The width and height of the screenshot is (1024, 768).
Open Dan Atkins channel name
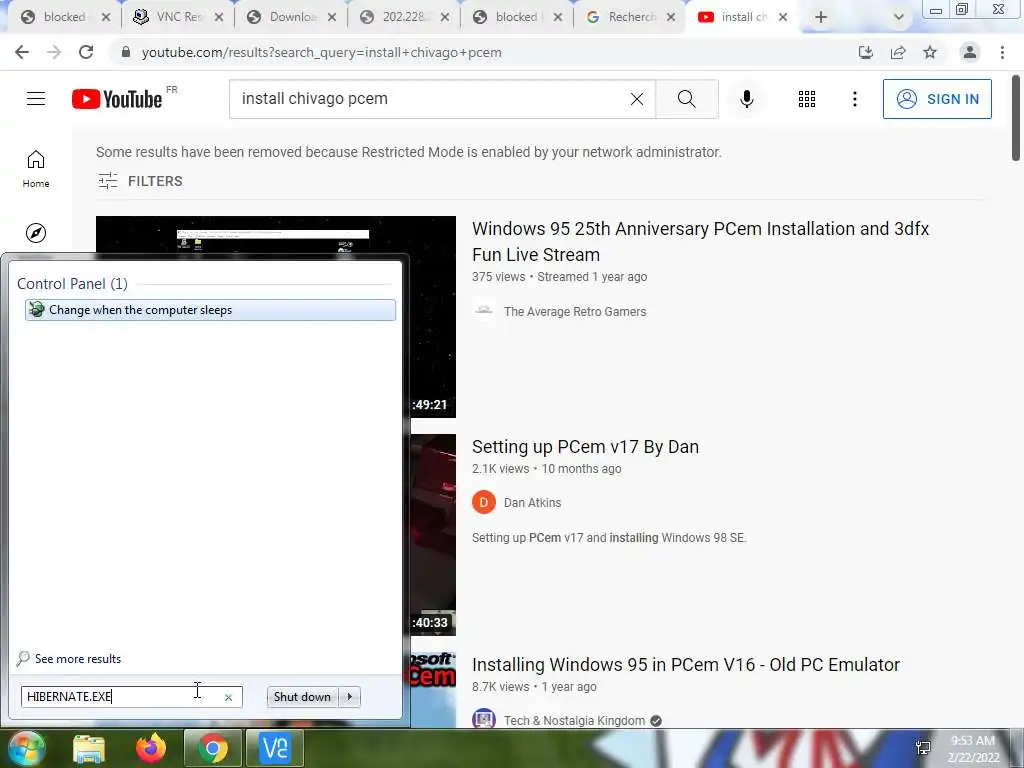coord(532,502)
